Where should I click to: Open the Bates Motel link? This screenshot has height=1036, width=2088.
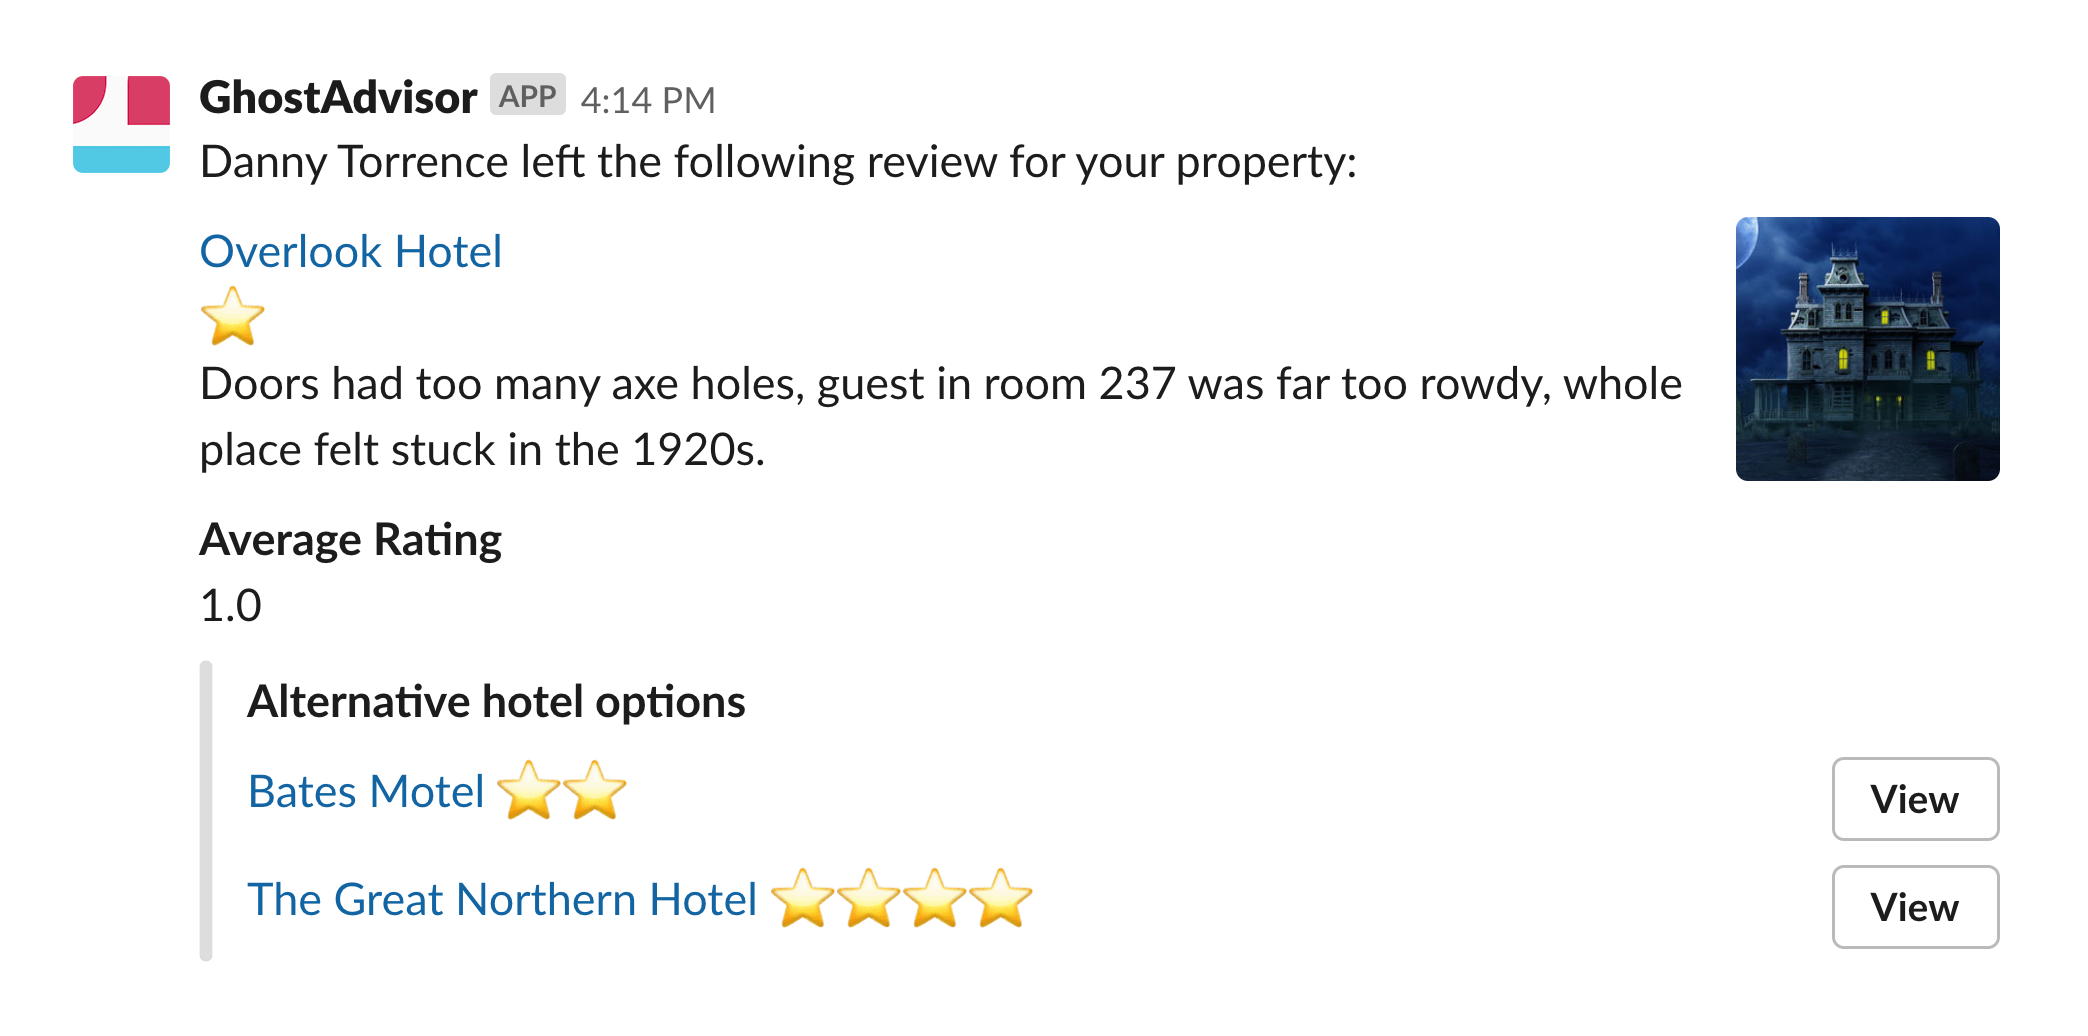pyautogui.click(x=366, y=791)
